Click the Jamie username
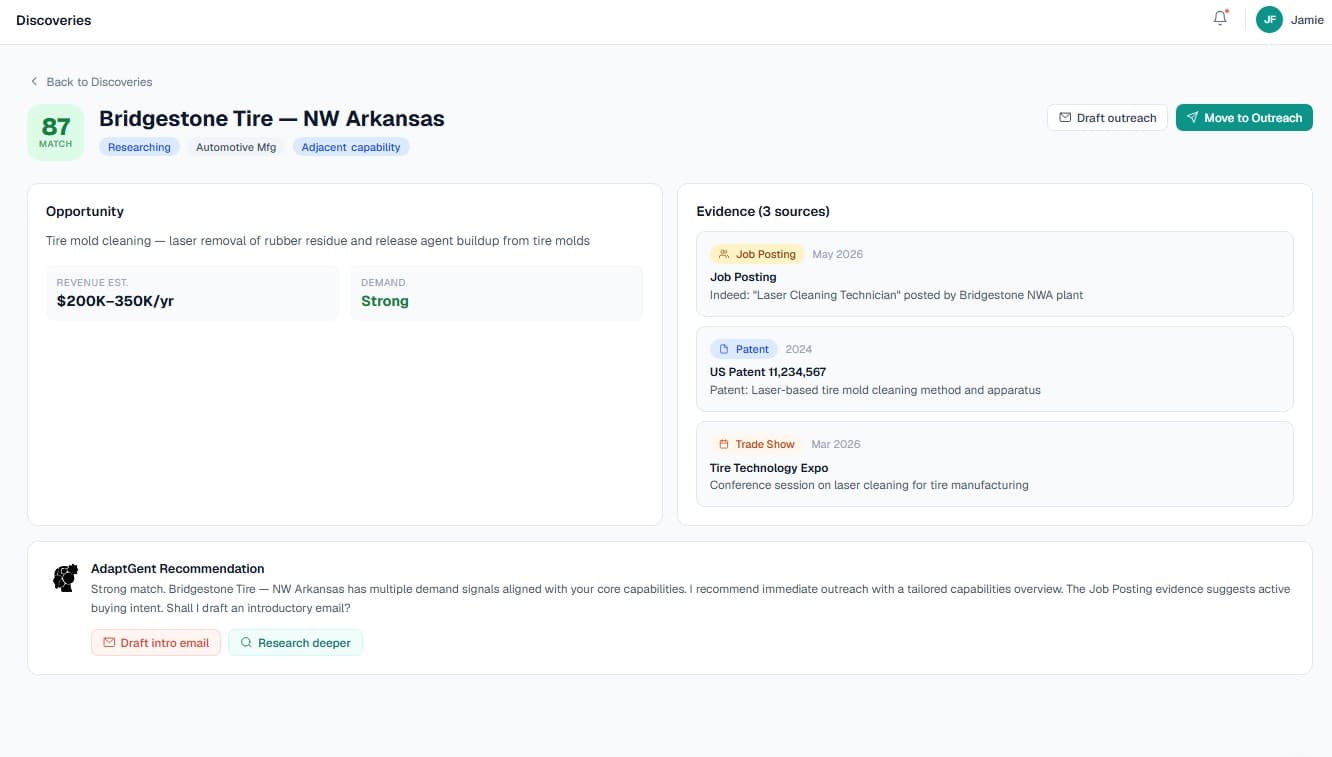This screenshot has height=757, width=1332. point(1307,20)
